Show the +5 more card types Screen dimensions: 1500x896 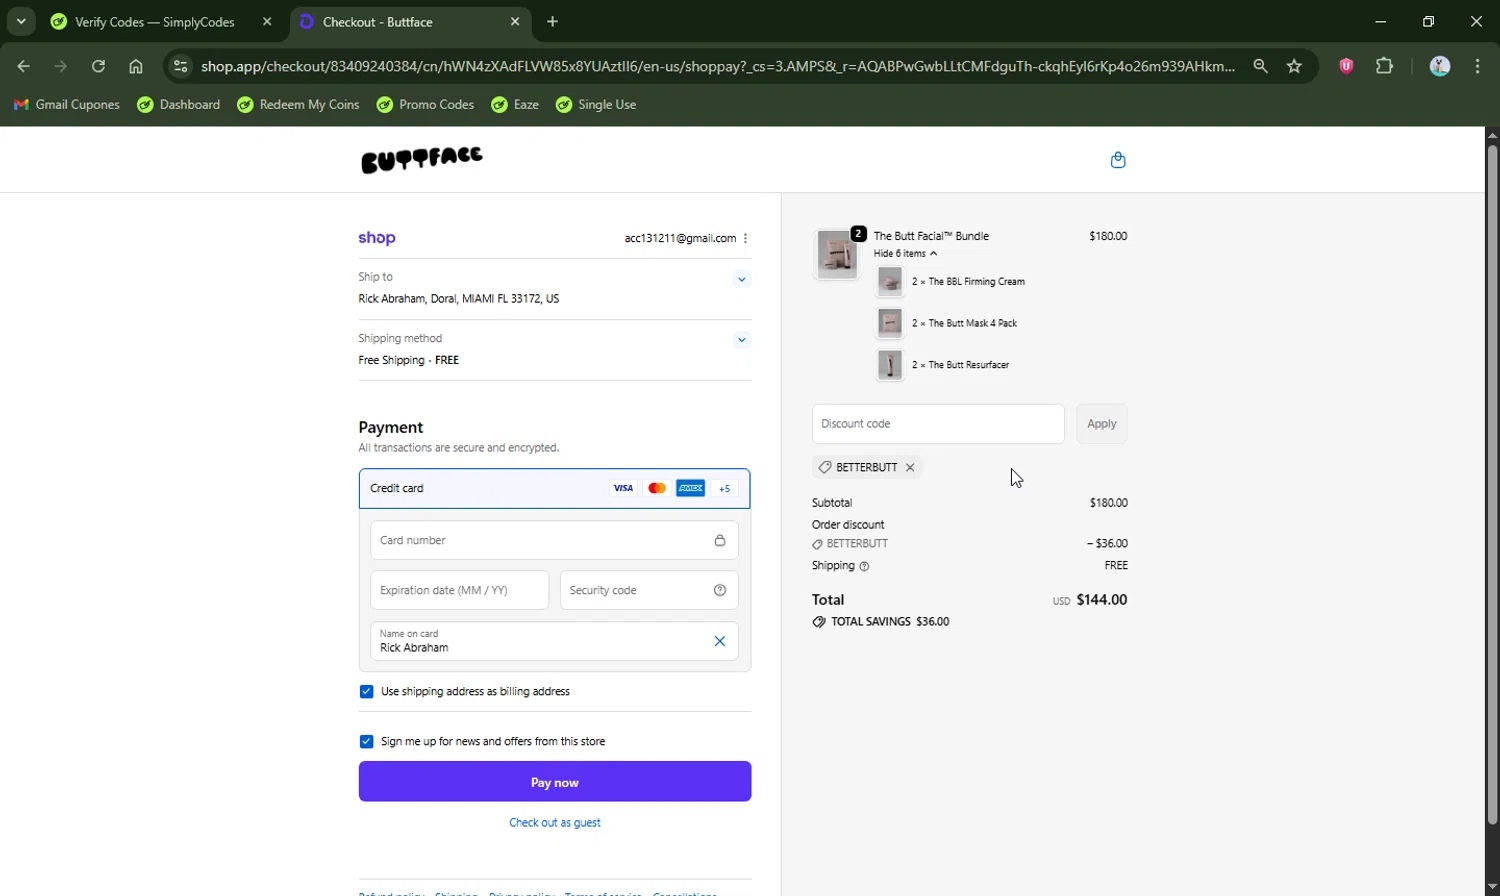tap(725, 488)
